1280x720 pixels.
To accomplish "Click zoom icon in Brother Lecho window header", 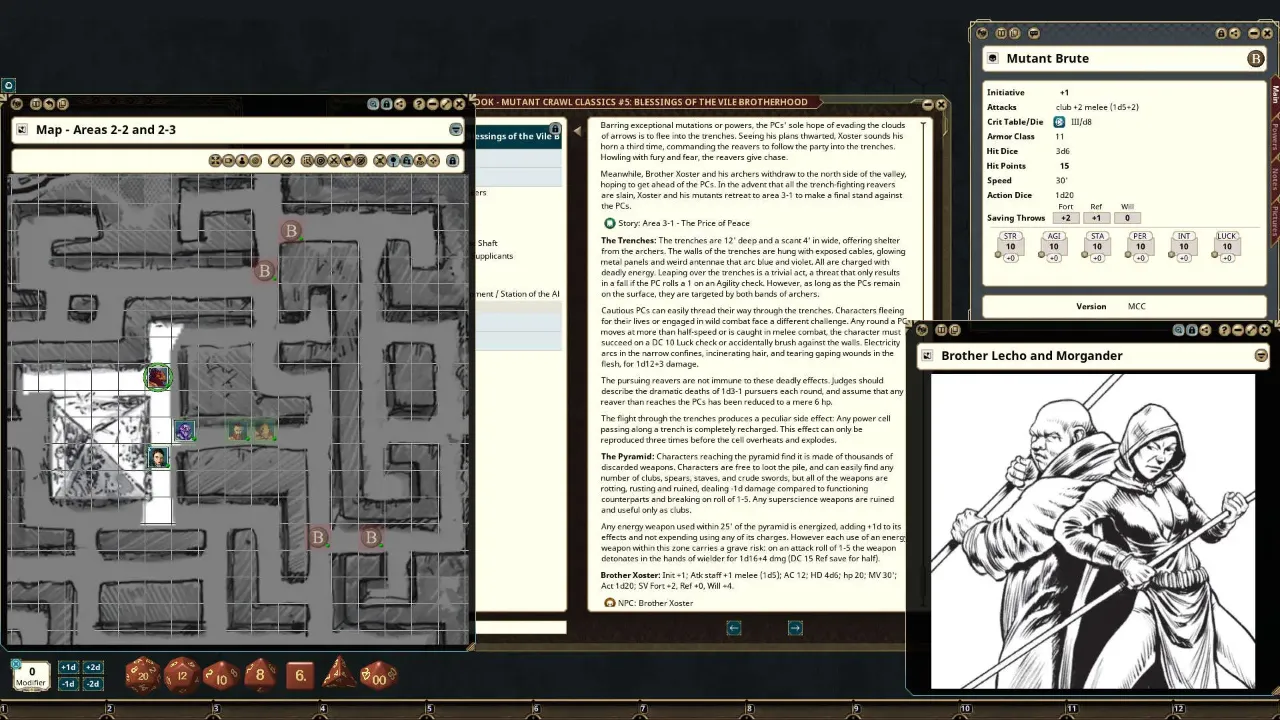I will [1178, 330].
